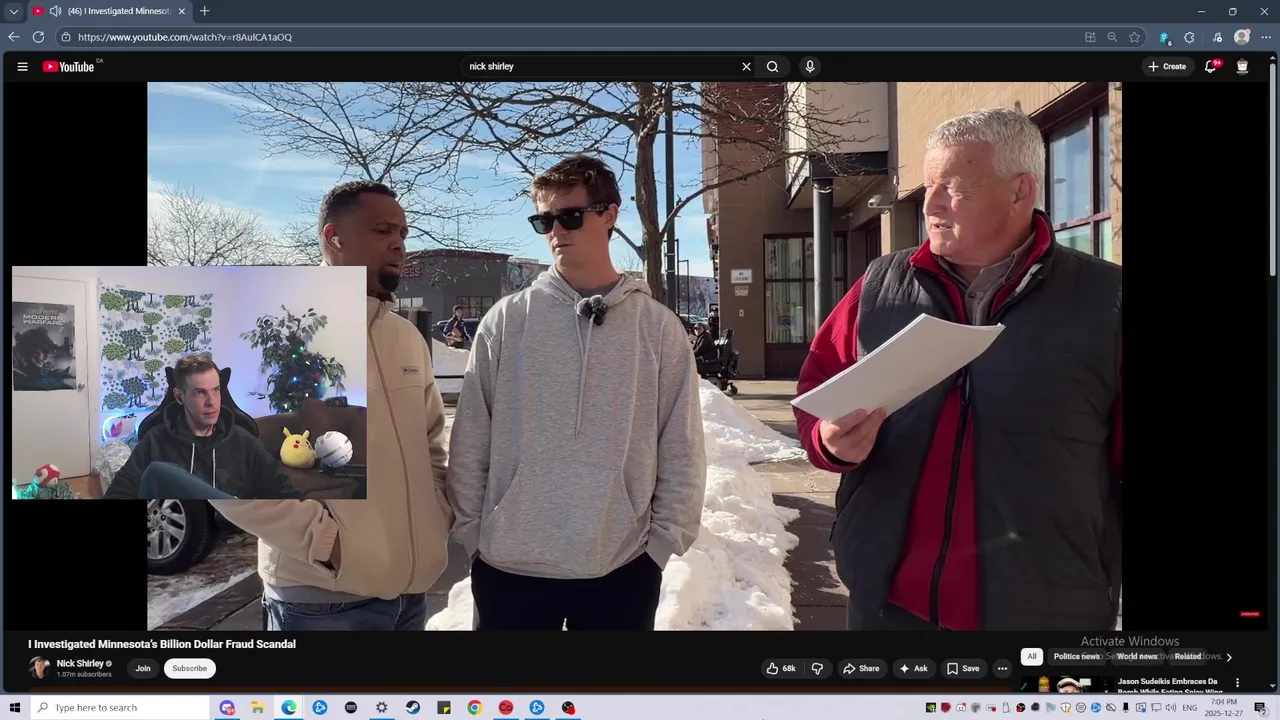Click the ENG language indicator

pos(1190,708)
